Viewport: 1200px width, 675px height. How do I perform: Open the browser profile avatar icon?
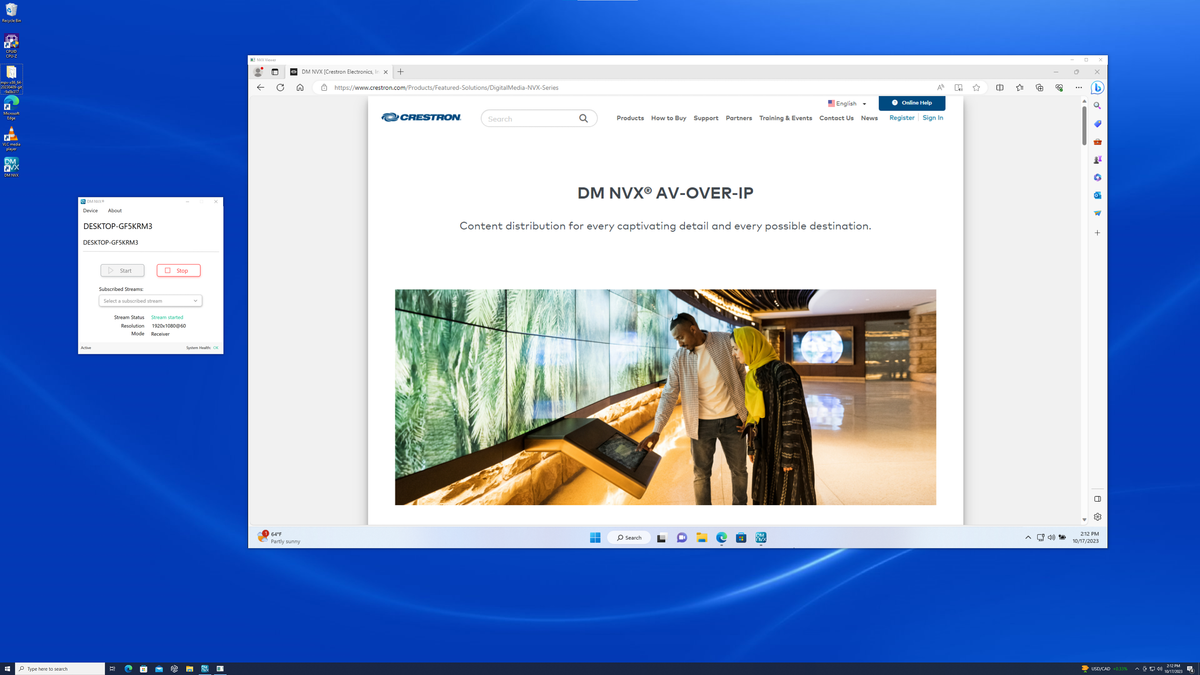point(259,72)
